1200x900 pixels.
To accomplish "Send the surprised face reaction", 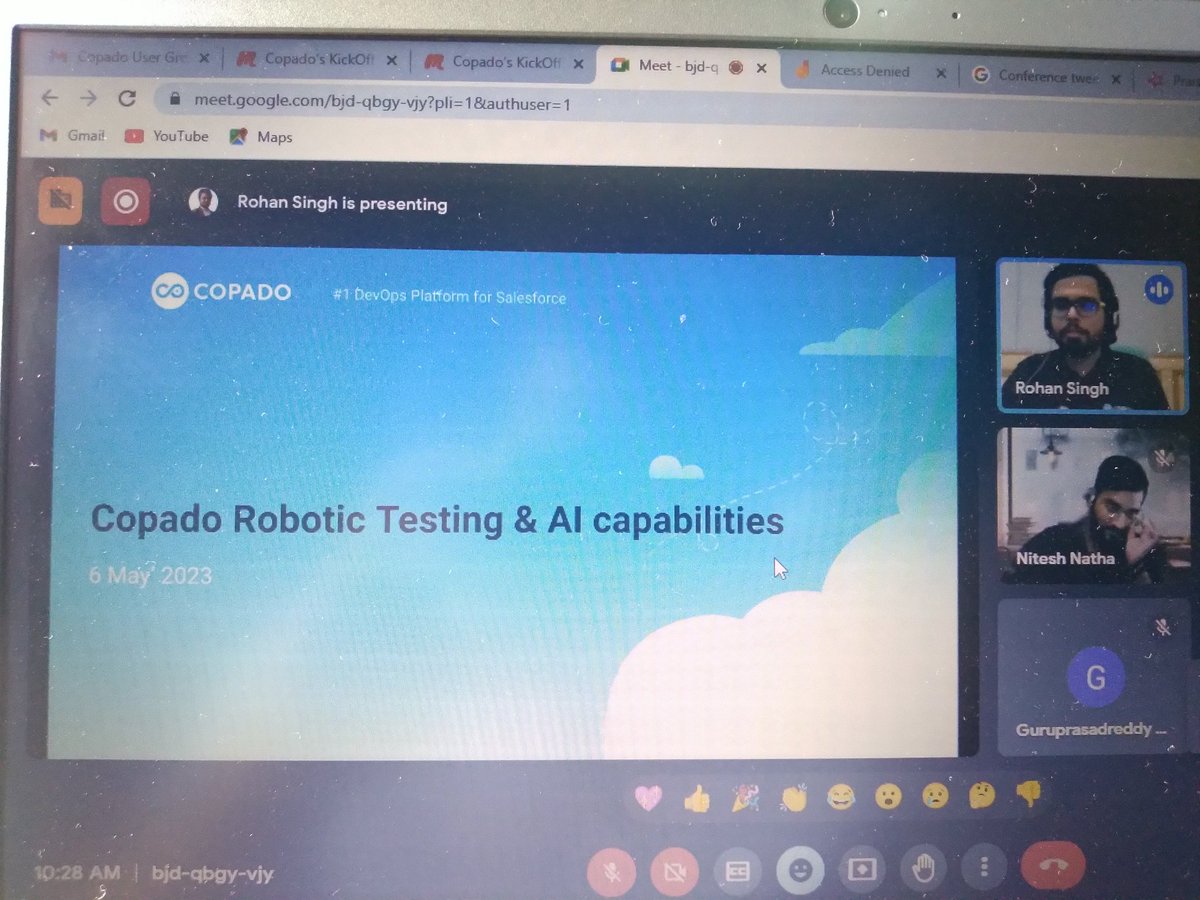I will click(888, 796).
